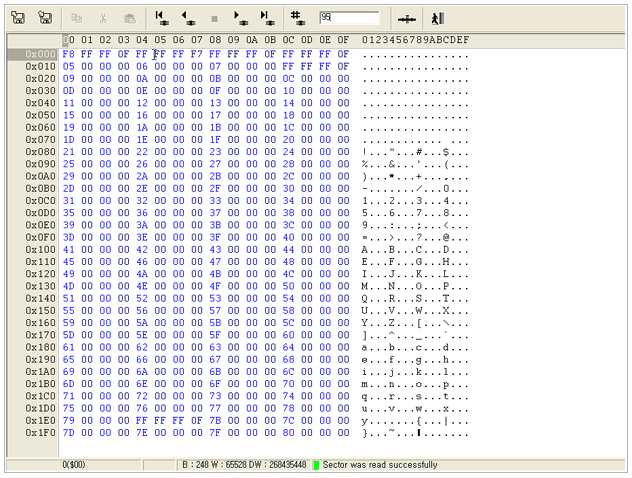Click the hash go-to-sector icon
This screenshot has height=478, width=632.
(298, 18)
